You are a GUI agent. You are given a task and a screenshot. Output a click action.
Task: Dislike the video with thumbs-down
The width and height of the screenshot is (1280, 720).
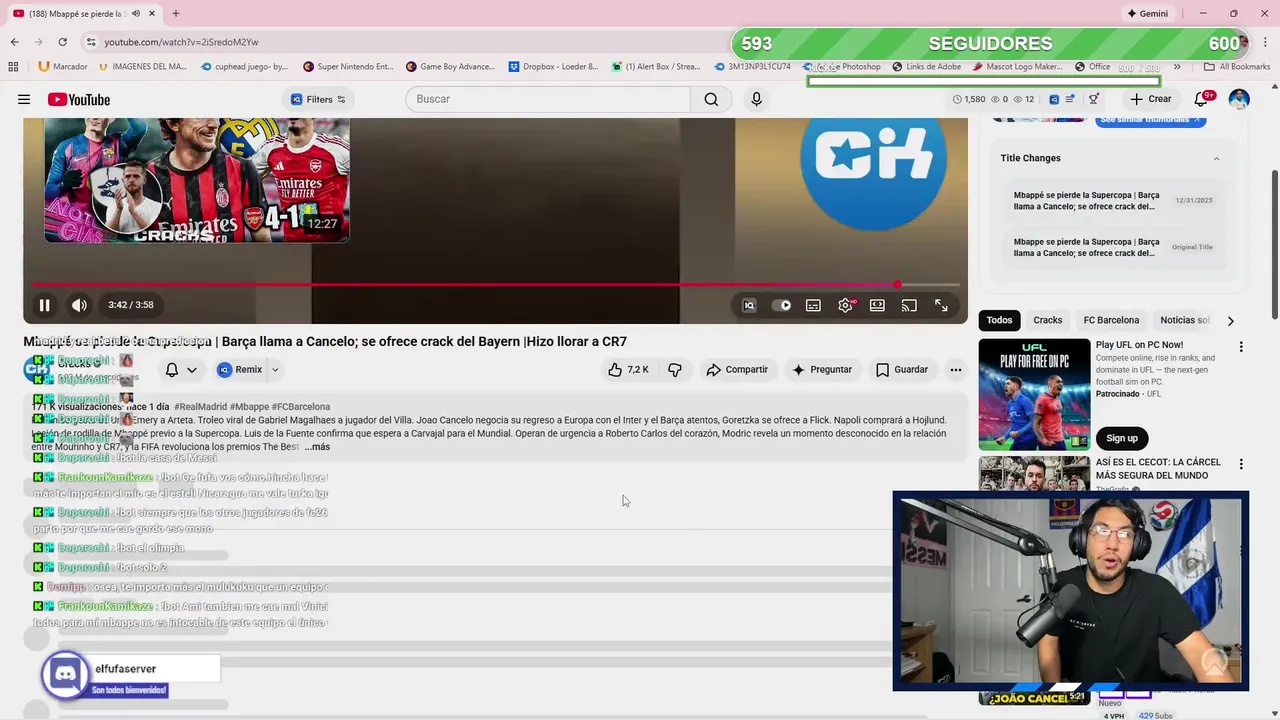coord(675,370)
